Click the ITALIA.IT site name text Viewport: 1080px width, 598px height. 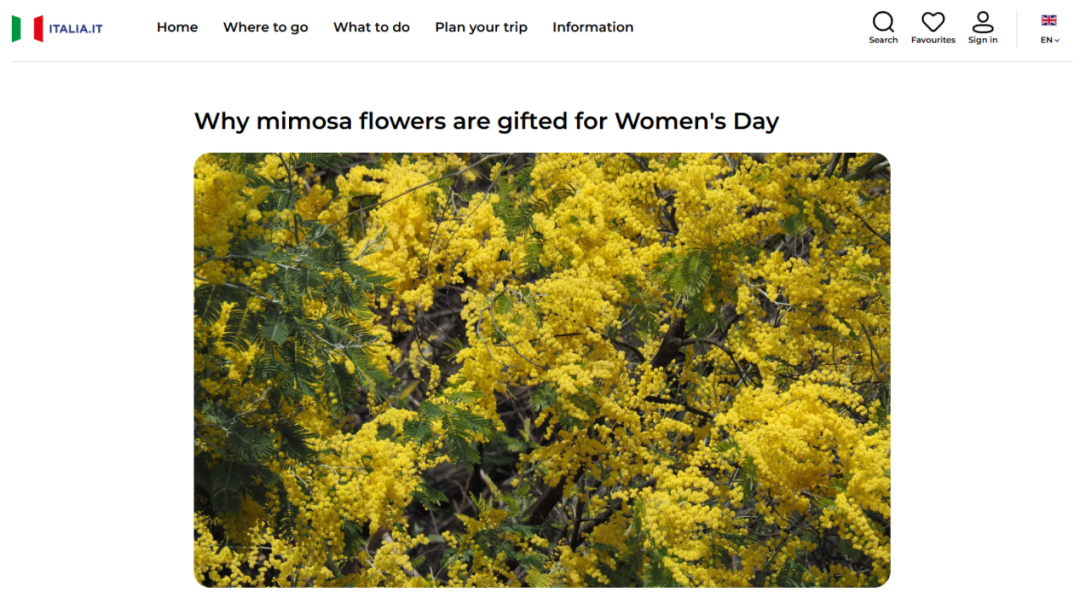[76, 29]
